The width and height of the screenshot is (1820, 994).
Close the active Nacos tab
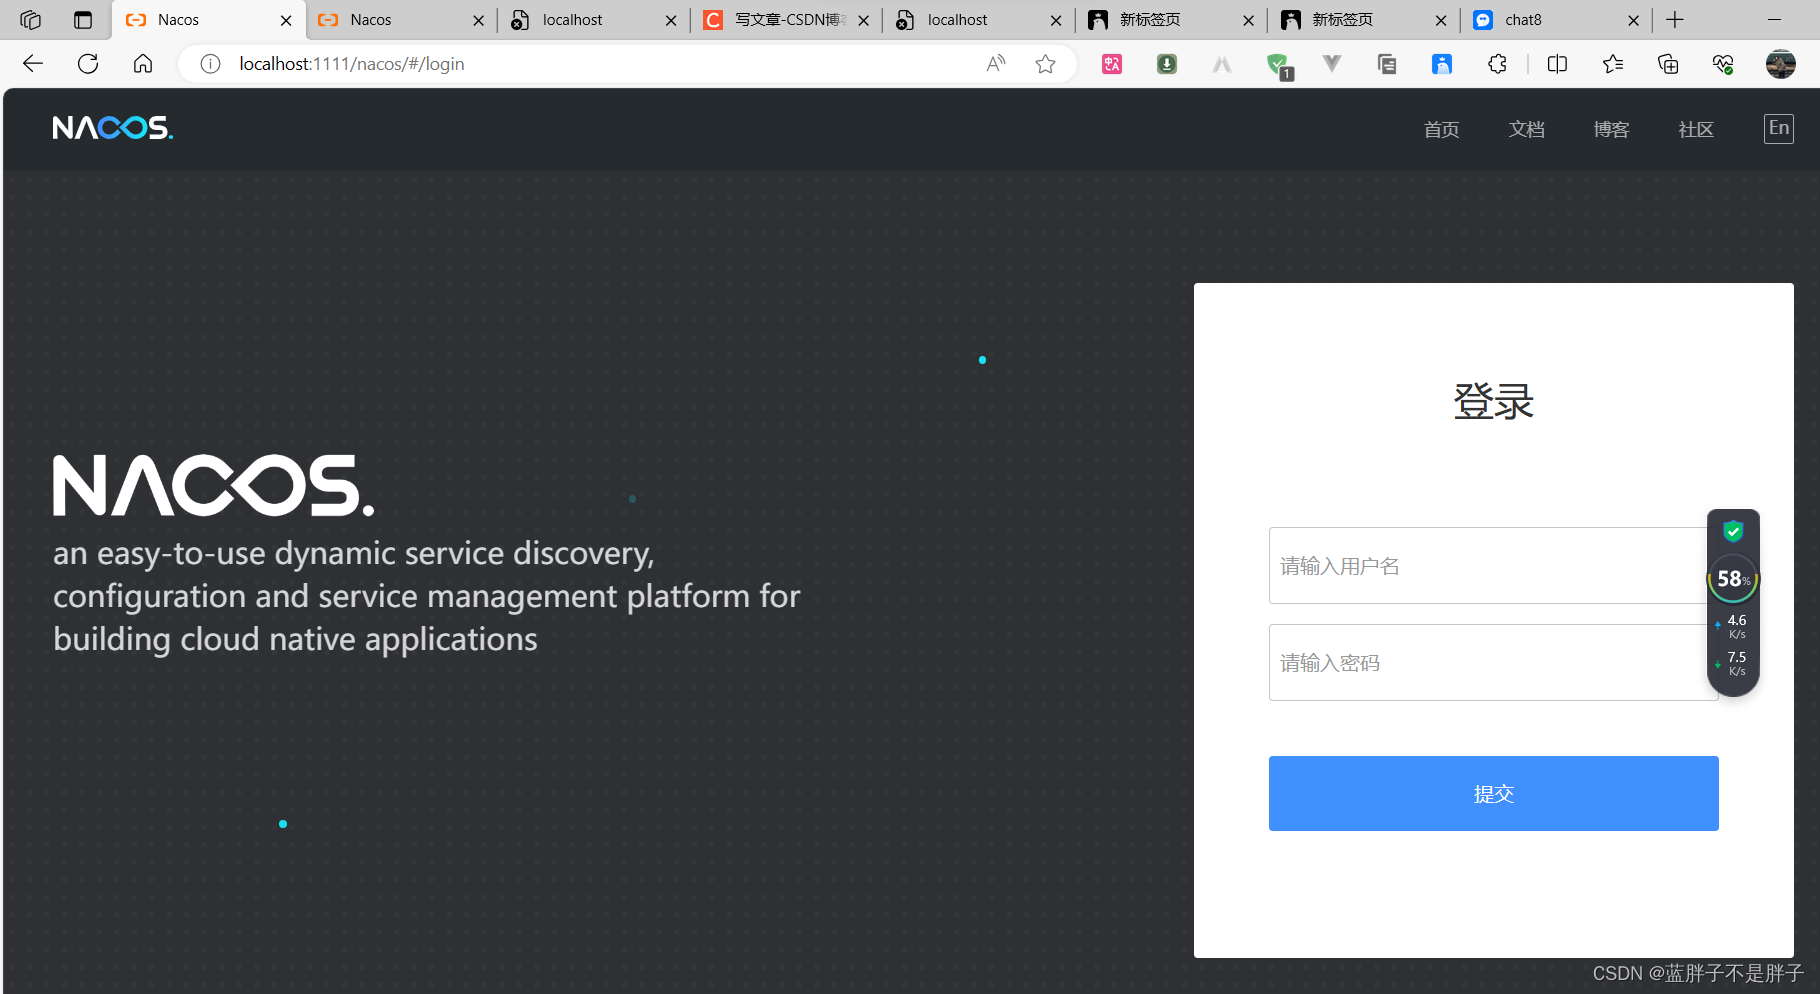(286, 20)
